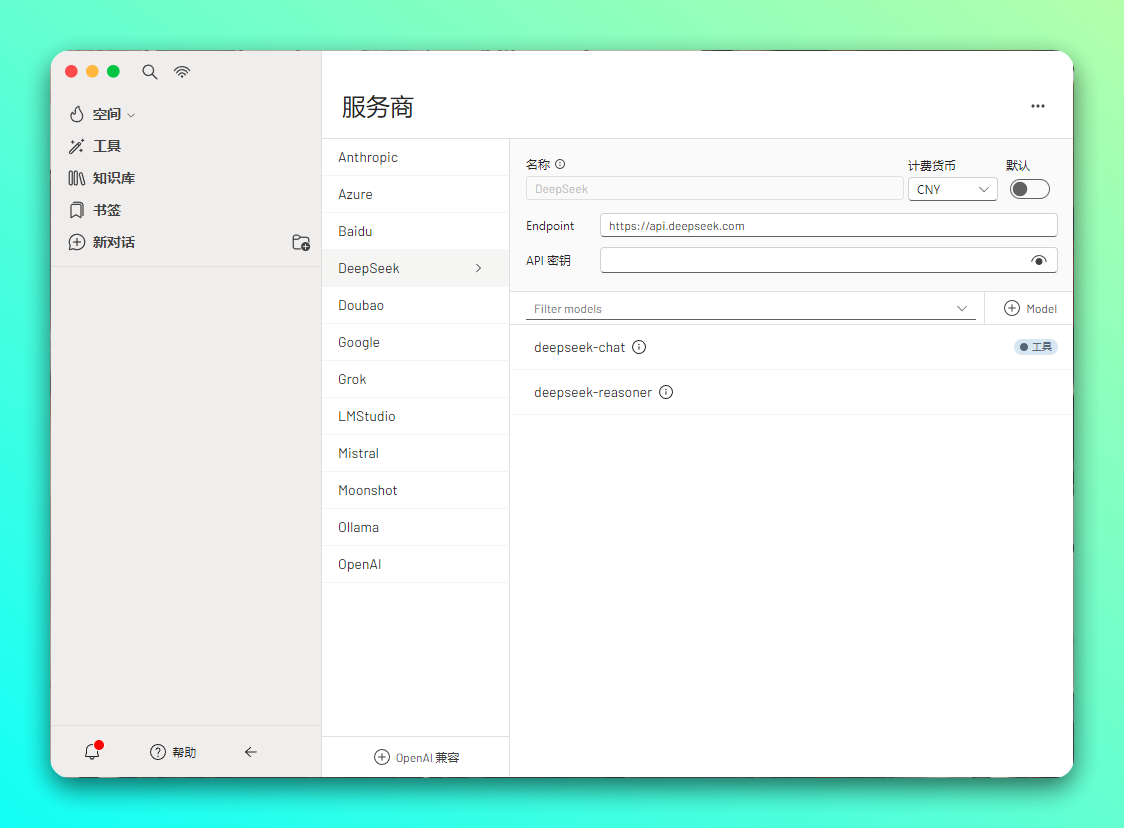Screen dimensions: 1124x828
Task: Add a new Model
Action: pyautogui.click(x=1029, y=309)
